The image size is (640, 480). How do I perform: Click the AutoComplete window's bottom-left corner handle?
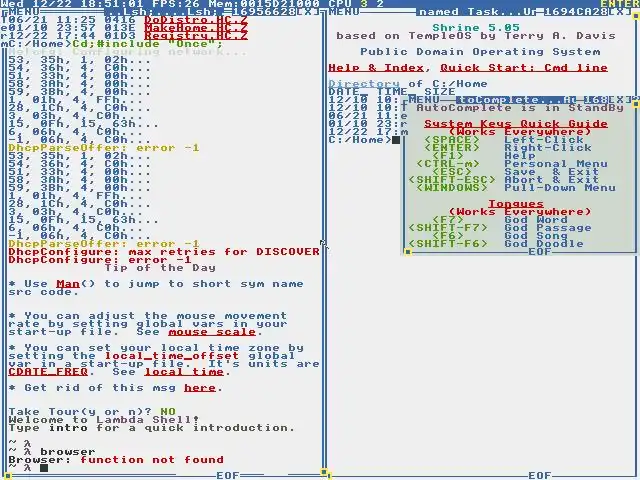[x=408, y=252]
